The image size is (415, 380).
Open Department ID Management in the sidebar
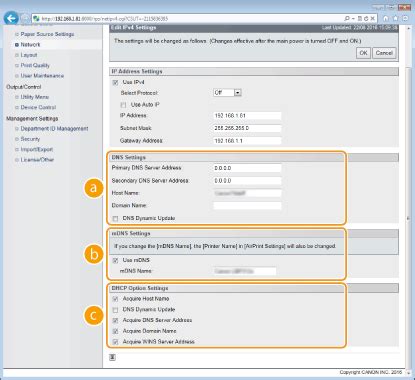coord(54,129)
